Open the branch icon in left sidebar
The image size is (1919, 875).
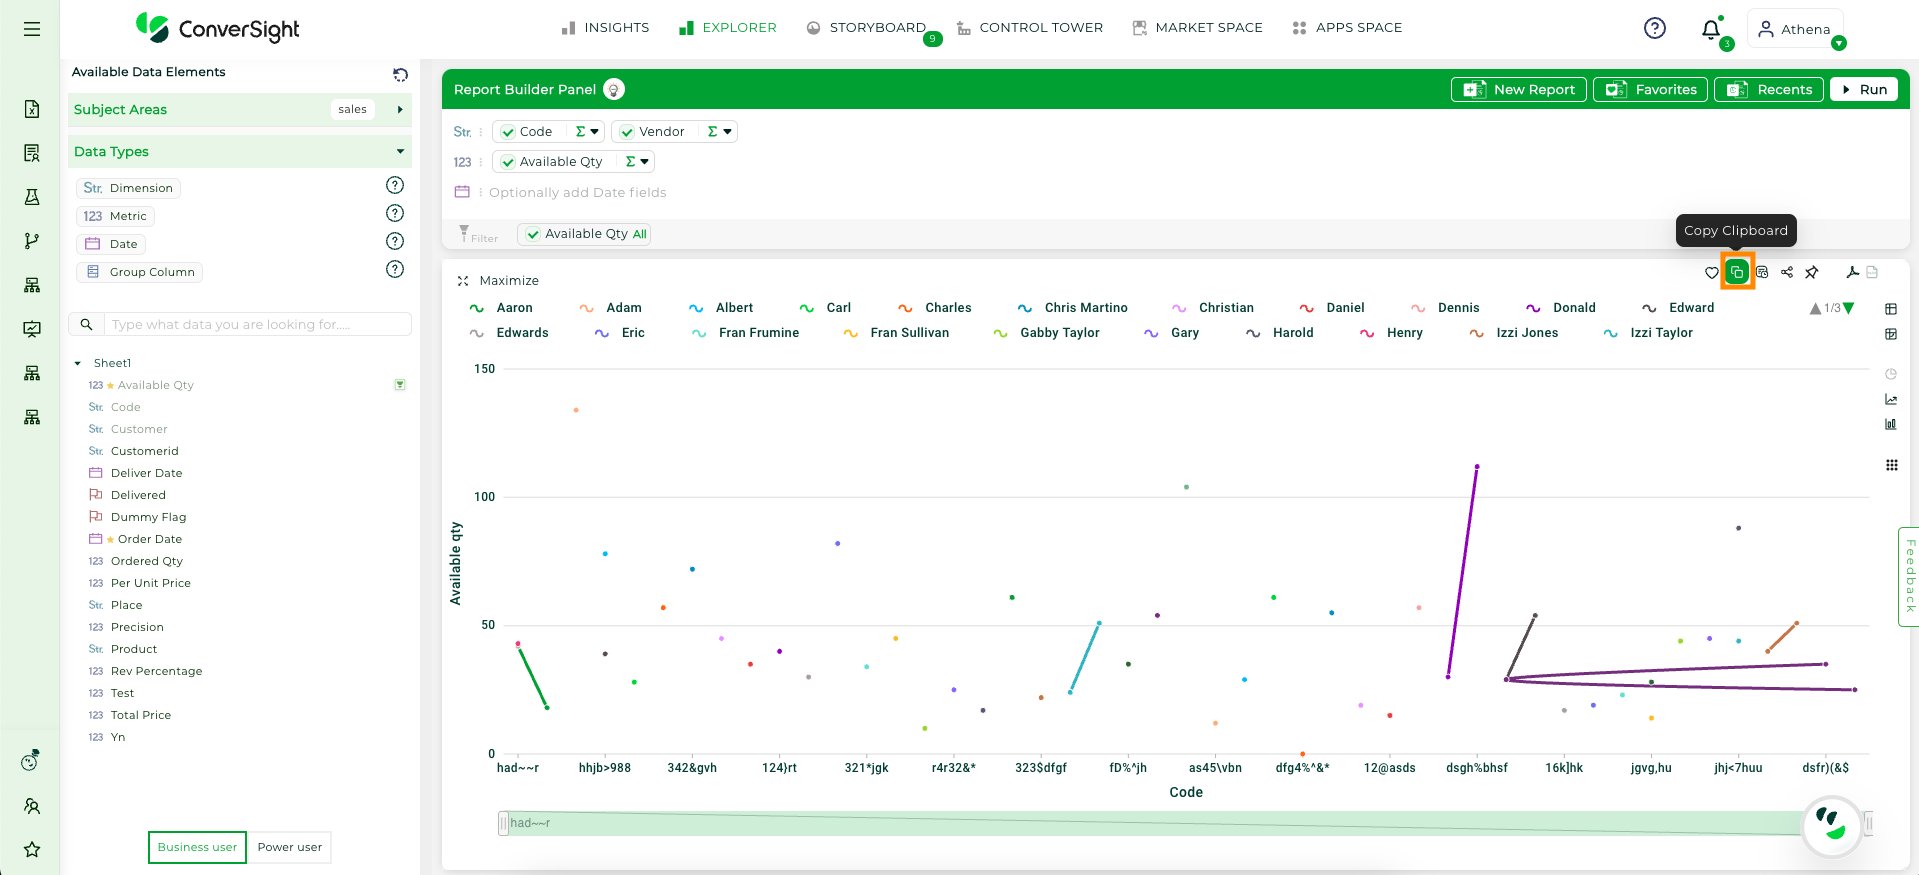coord(32,241)
